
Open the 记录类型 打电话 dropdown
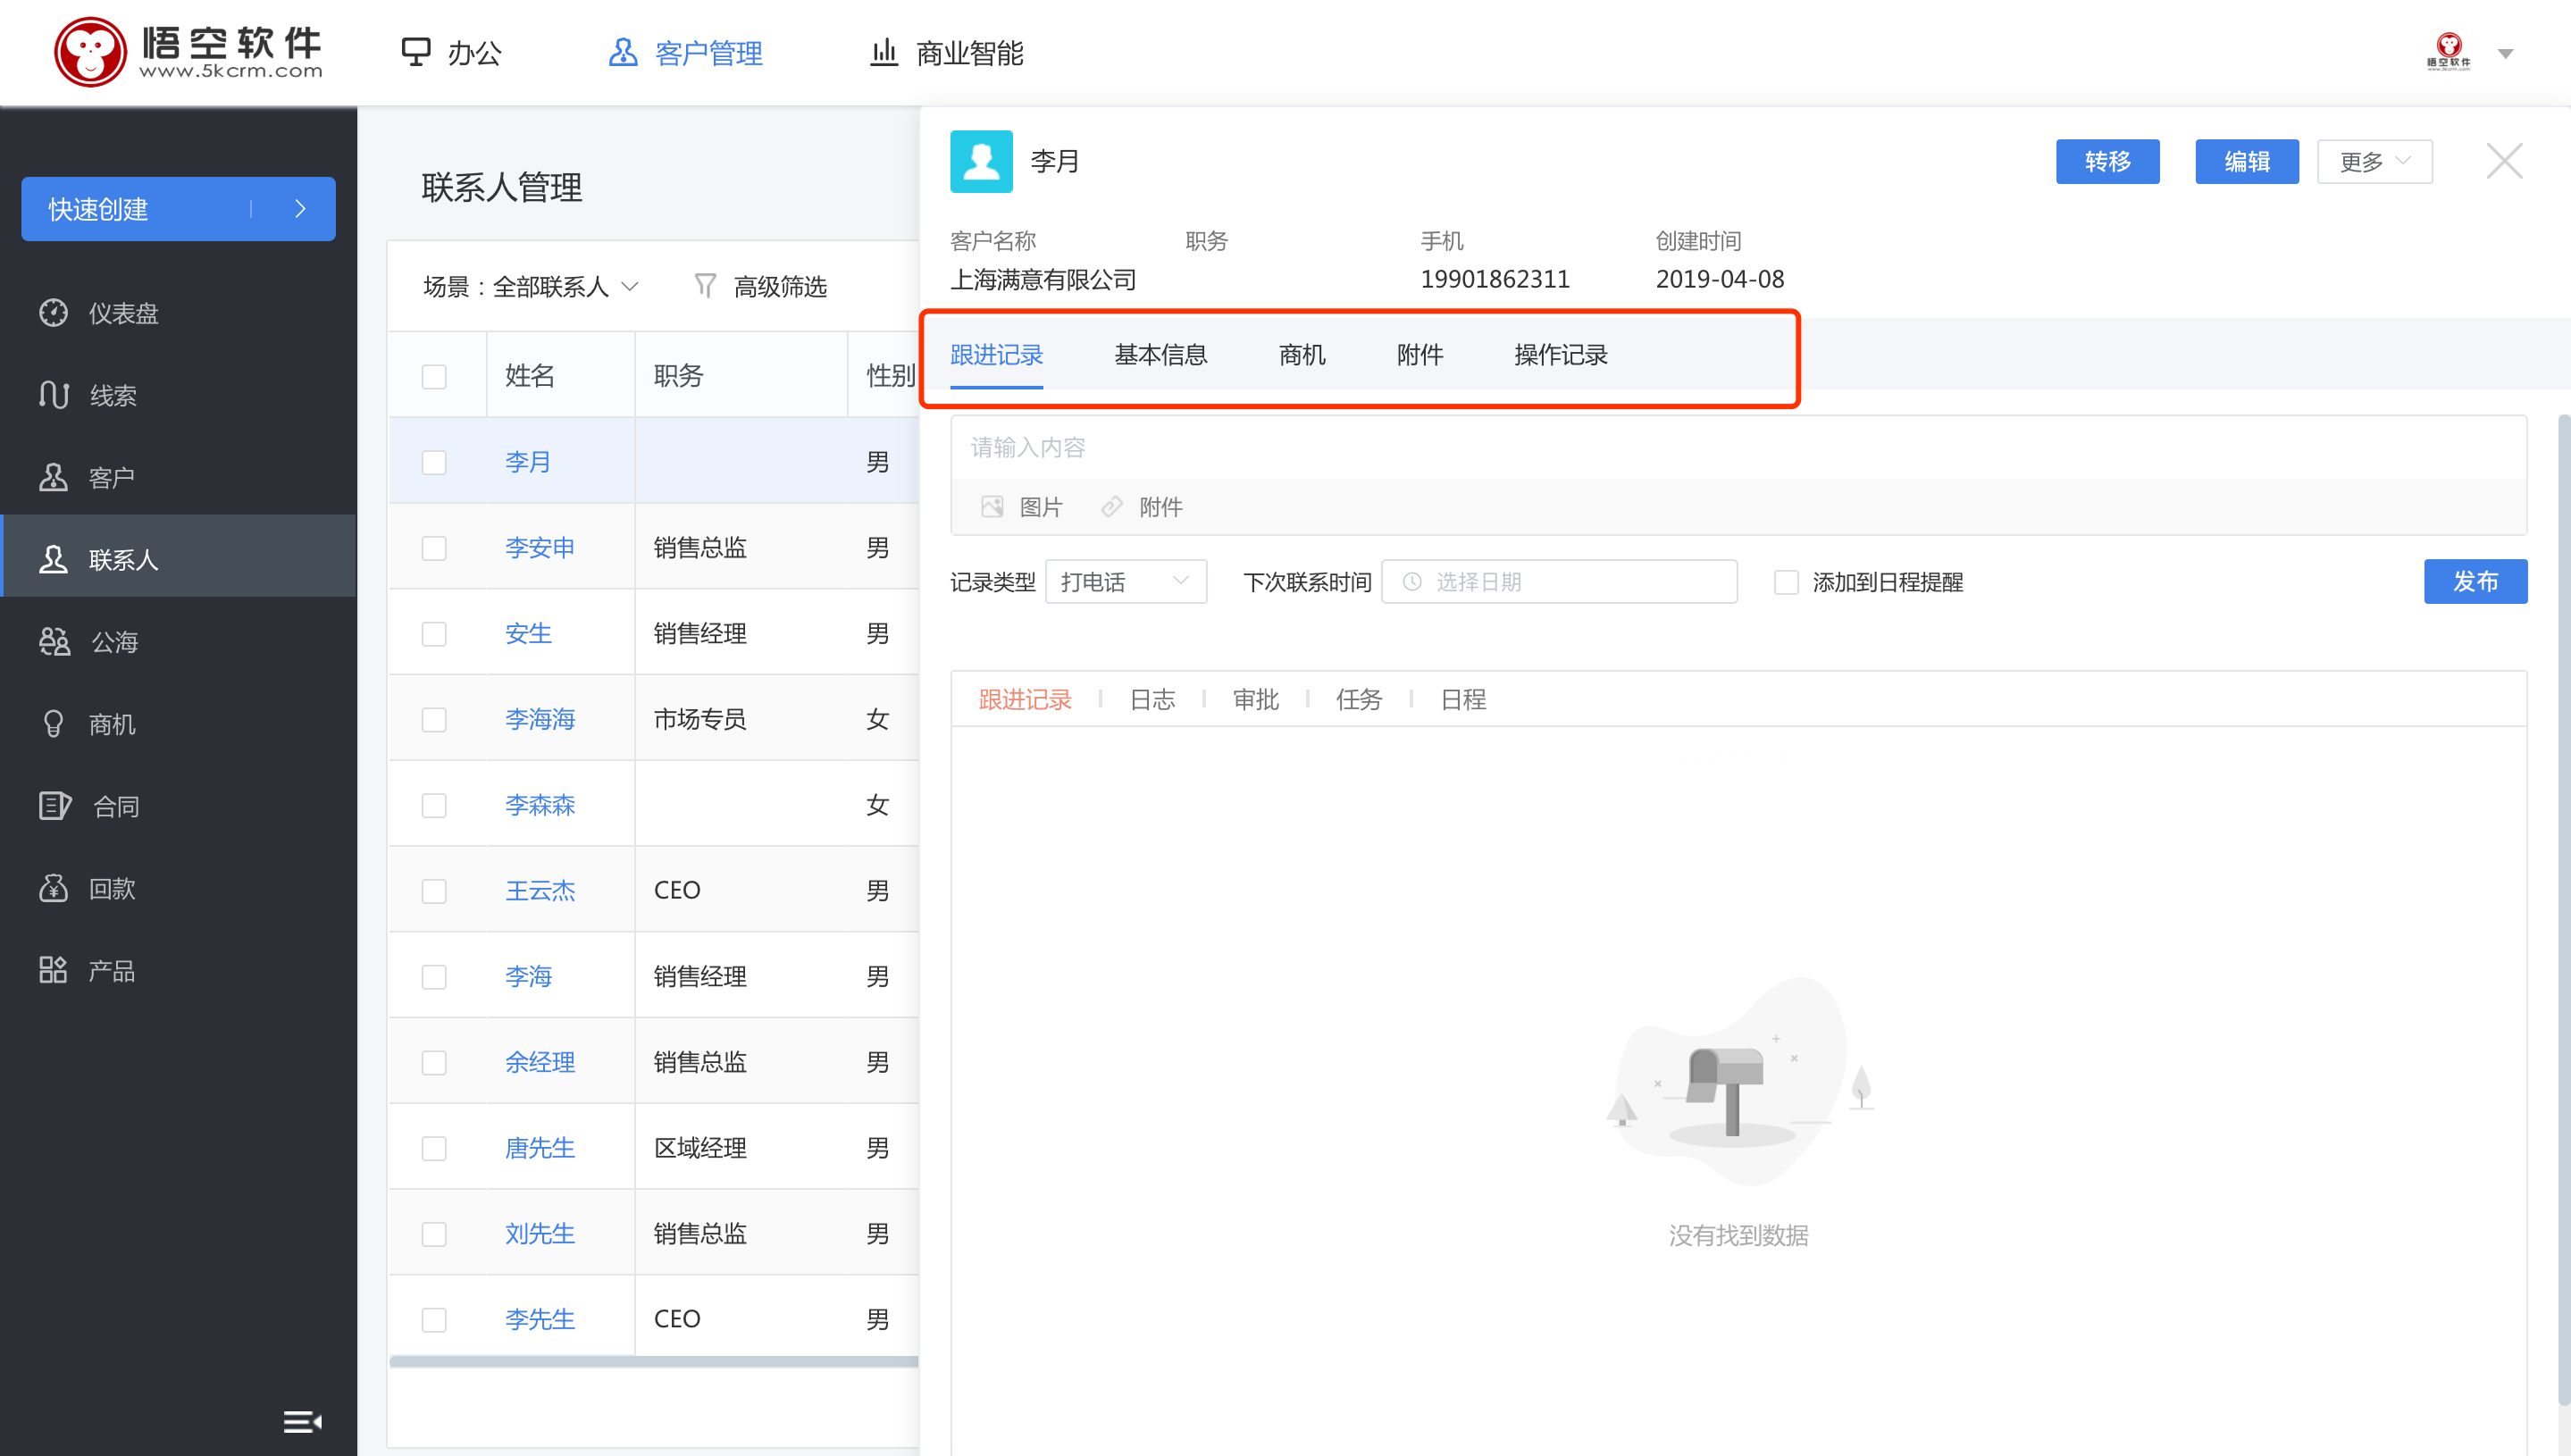(1126, 582)
